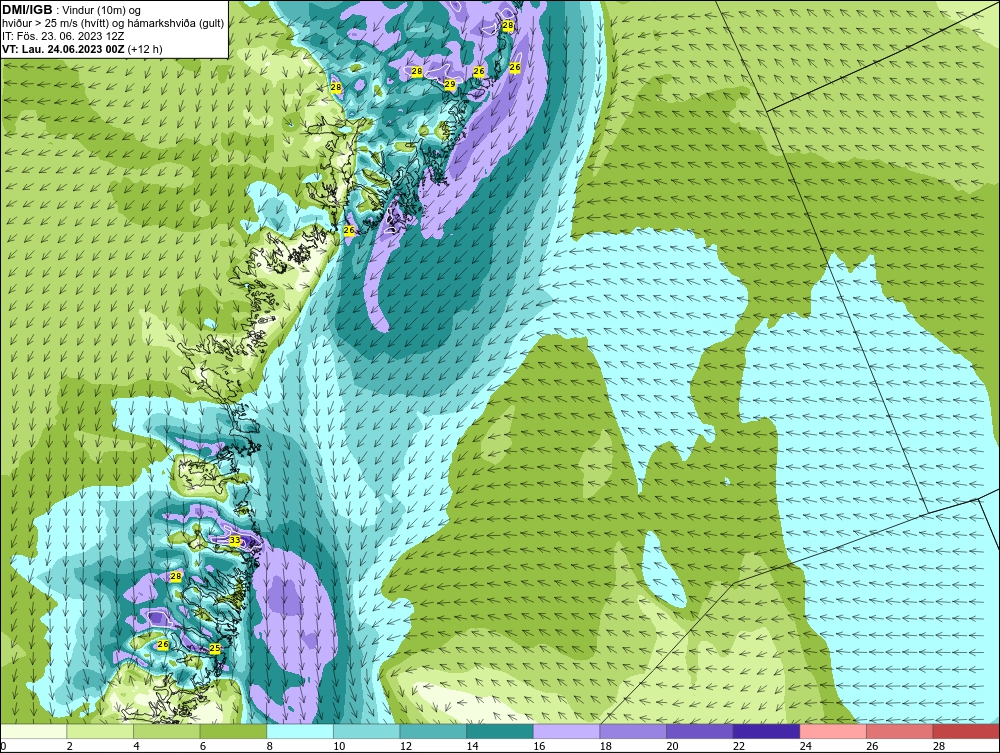Click the 26–28 m/s salmon legend swatch
This screenshot has width=1000, height=753.
[900, 731]
